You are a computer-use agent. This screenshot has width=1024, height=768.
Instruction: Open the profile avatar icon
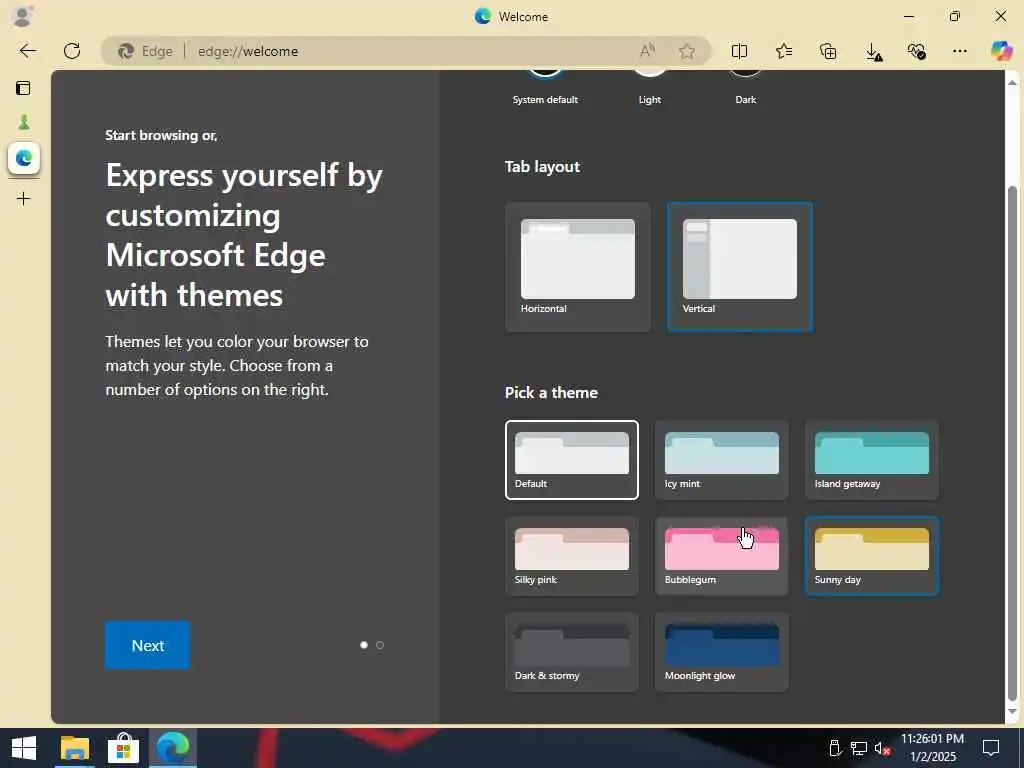coord(22,16)
